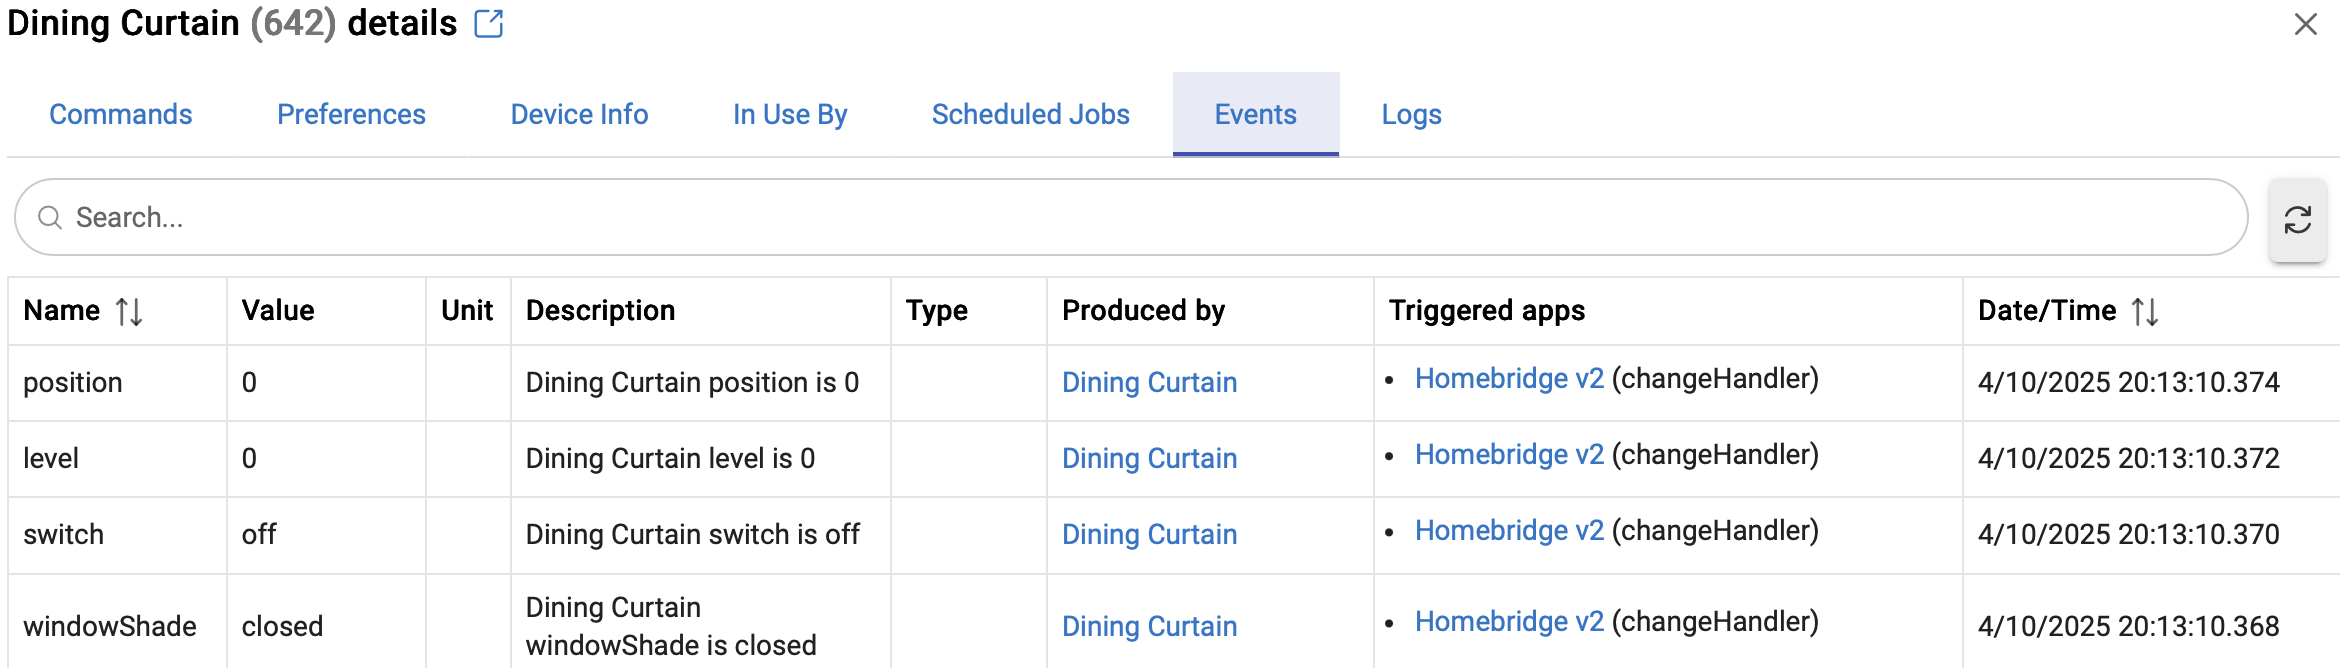
Task: Open Homebridge v2 link in windowShade row
Action: (x=1509, y=621)
